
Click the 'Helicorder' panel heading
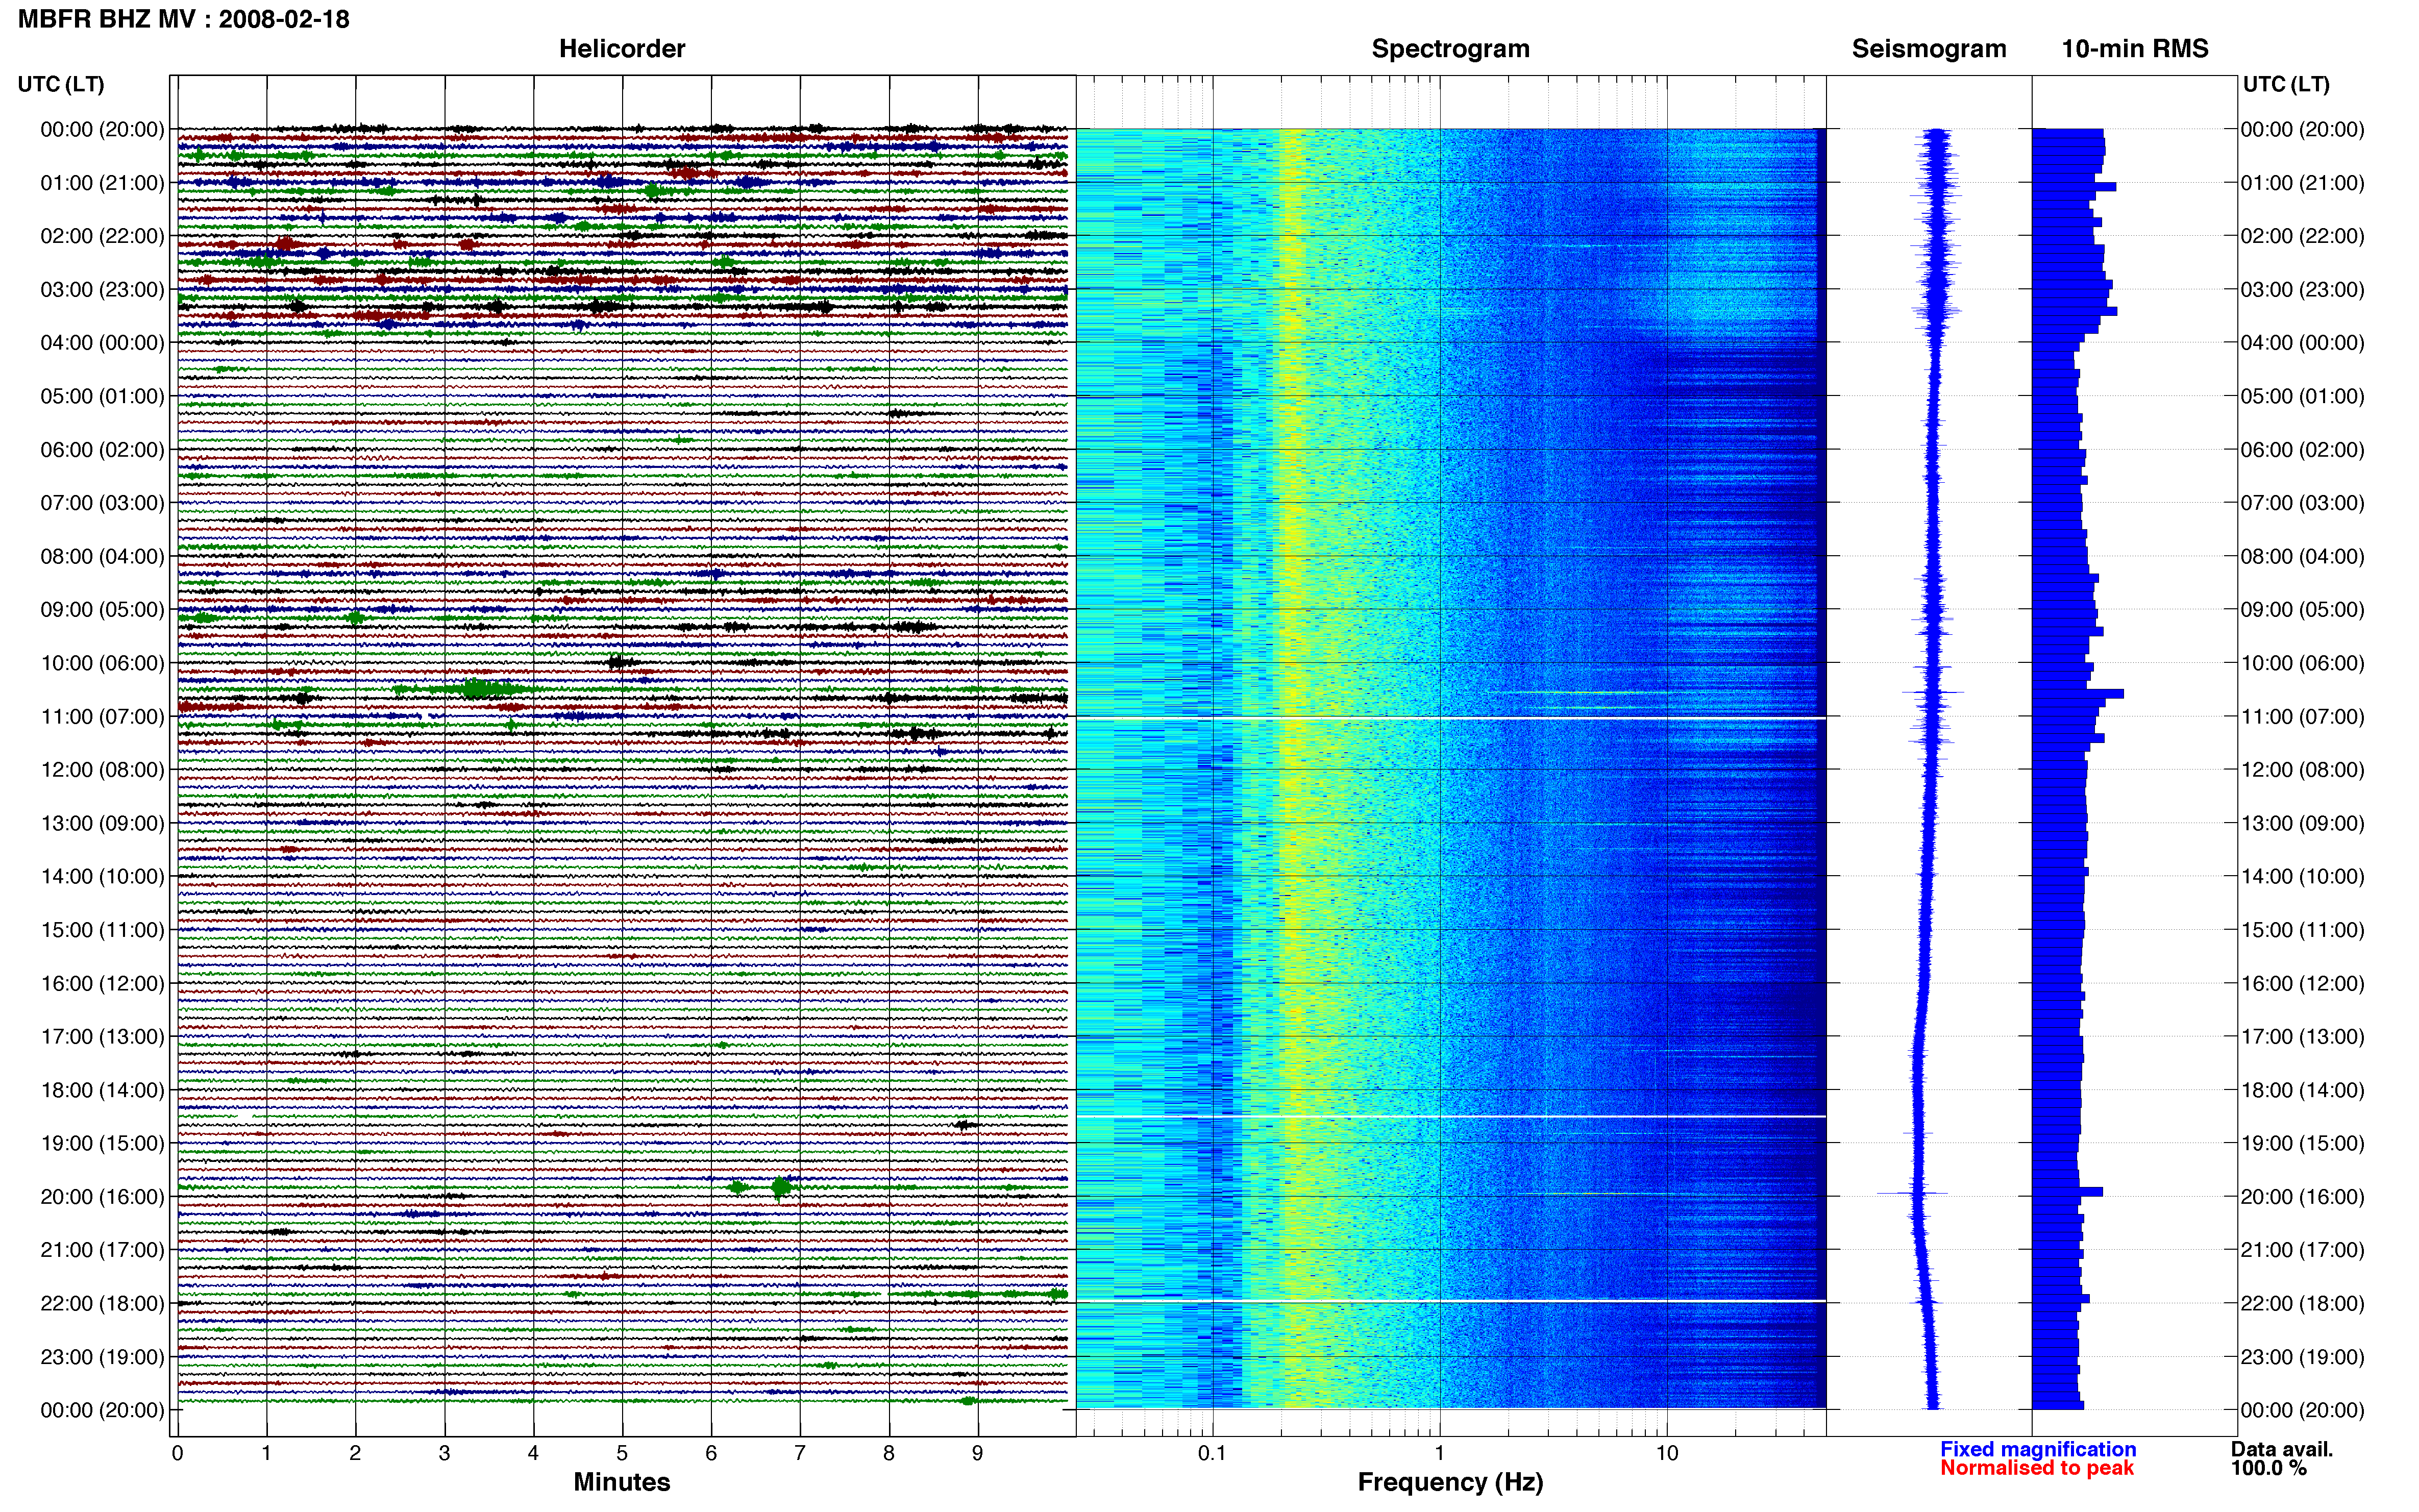pos(622,49)
